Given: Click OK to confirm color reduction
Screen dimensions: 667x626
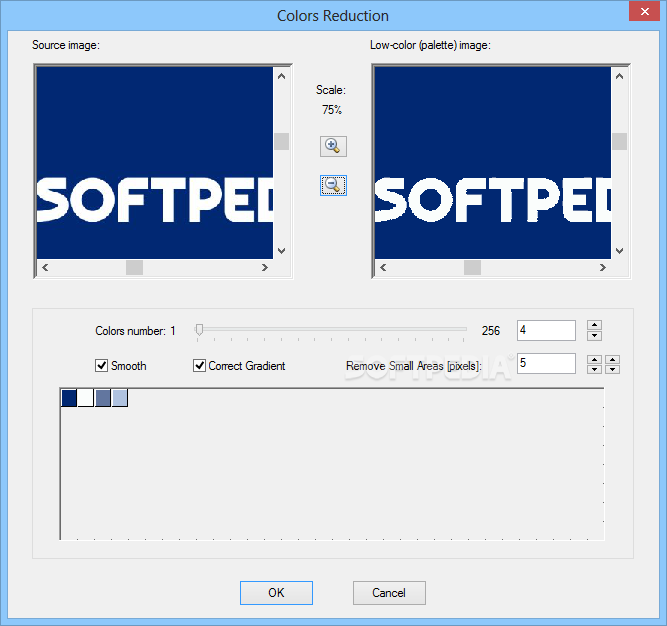Looking at the screenshot, I should tap(276, 593).
